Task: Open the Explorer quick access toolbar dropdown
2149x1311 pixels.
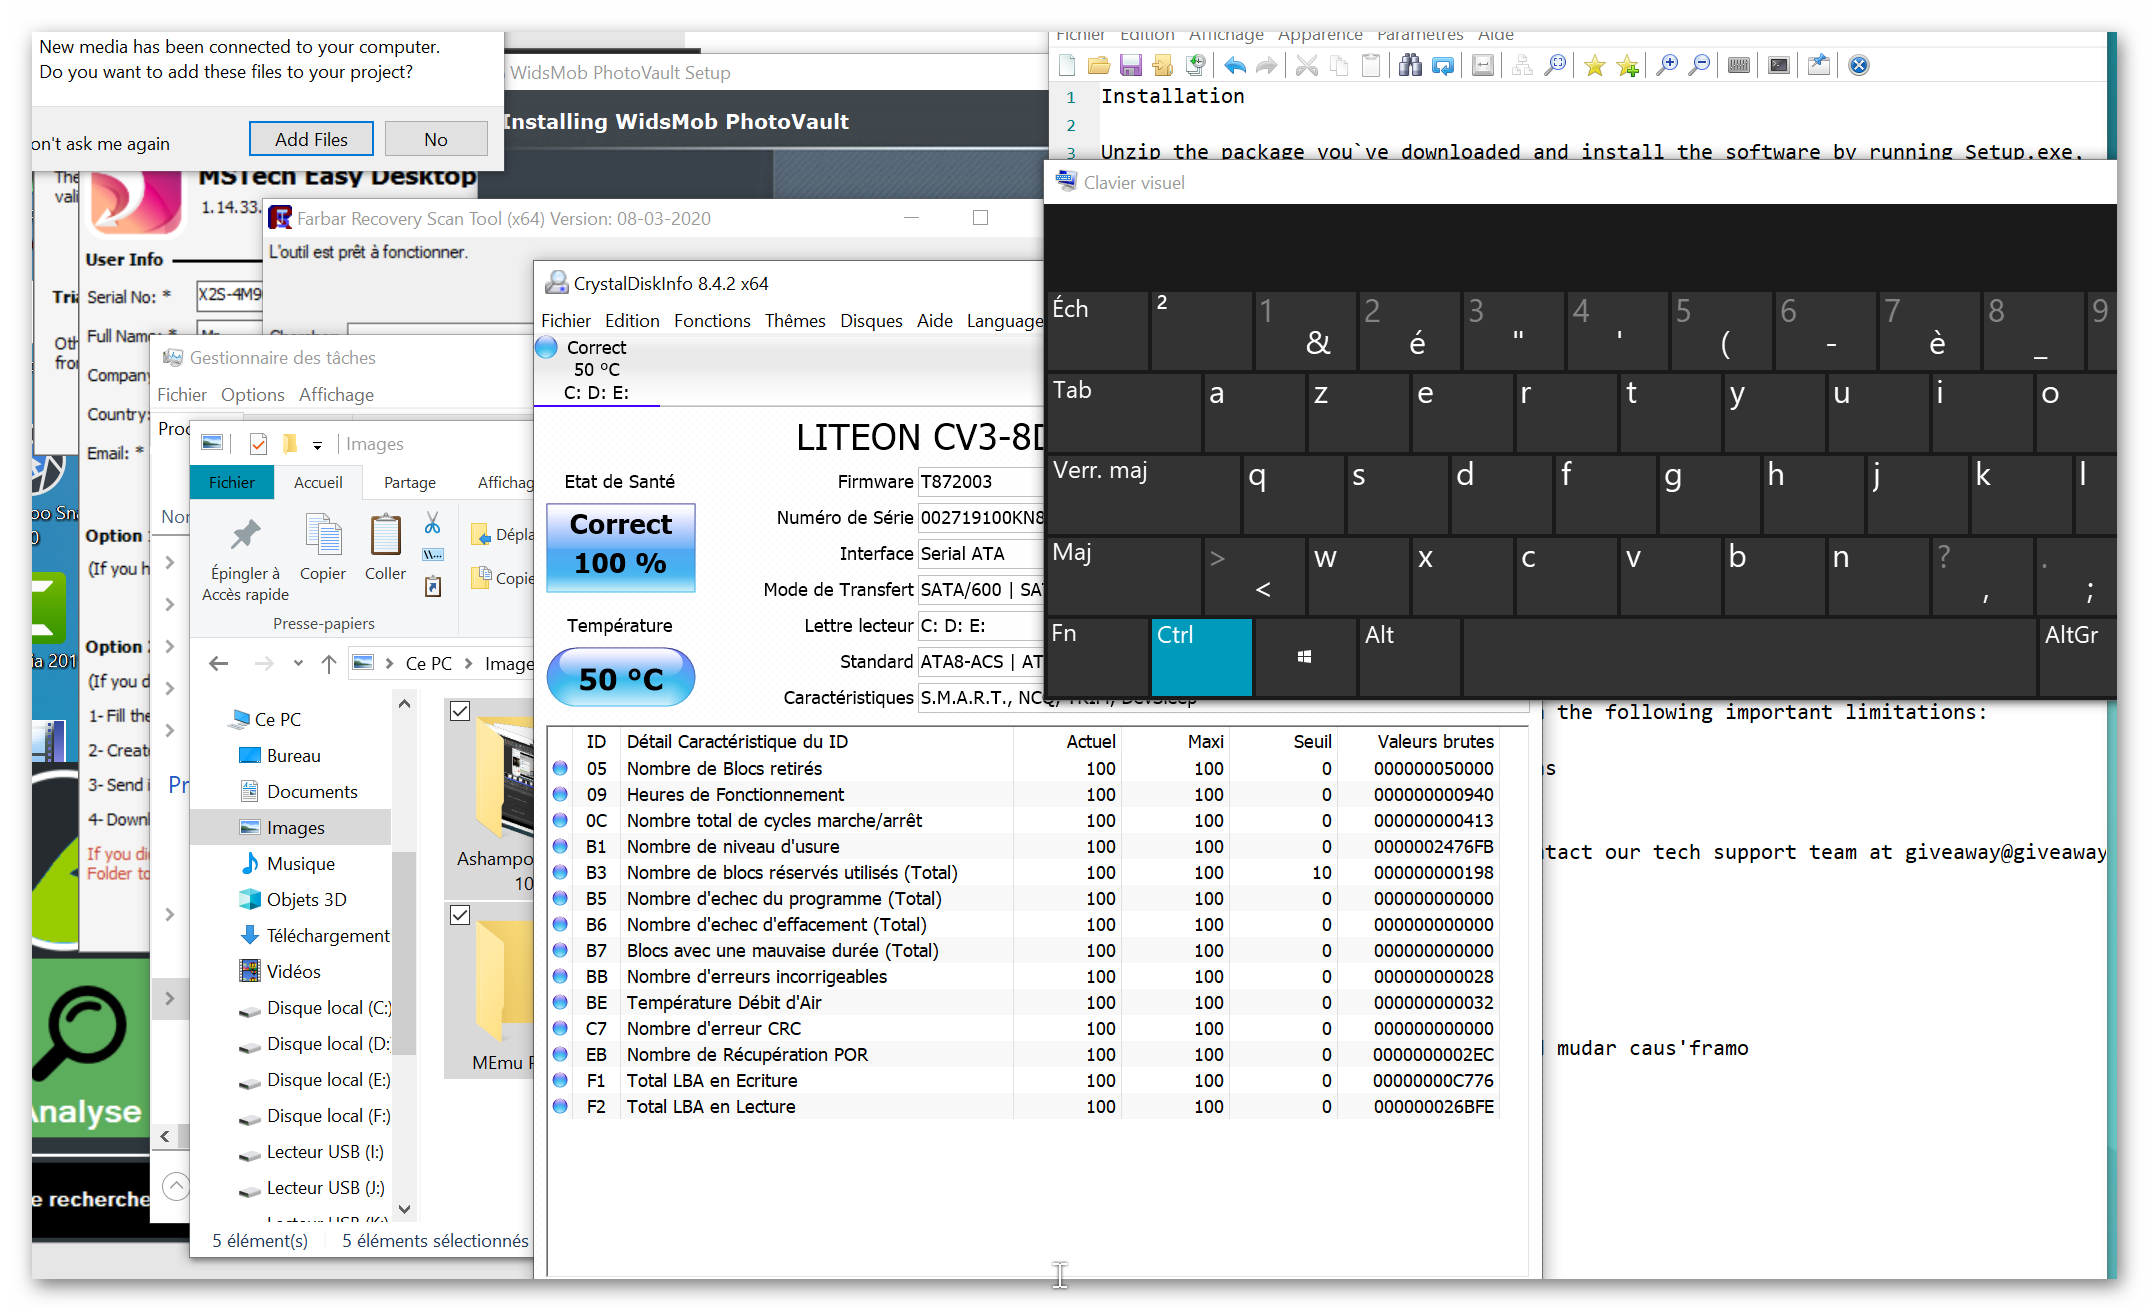Action: click(x=317, y=445)
